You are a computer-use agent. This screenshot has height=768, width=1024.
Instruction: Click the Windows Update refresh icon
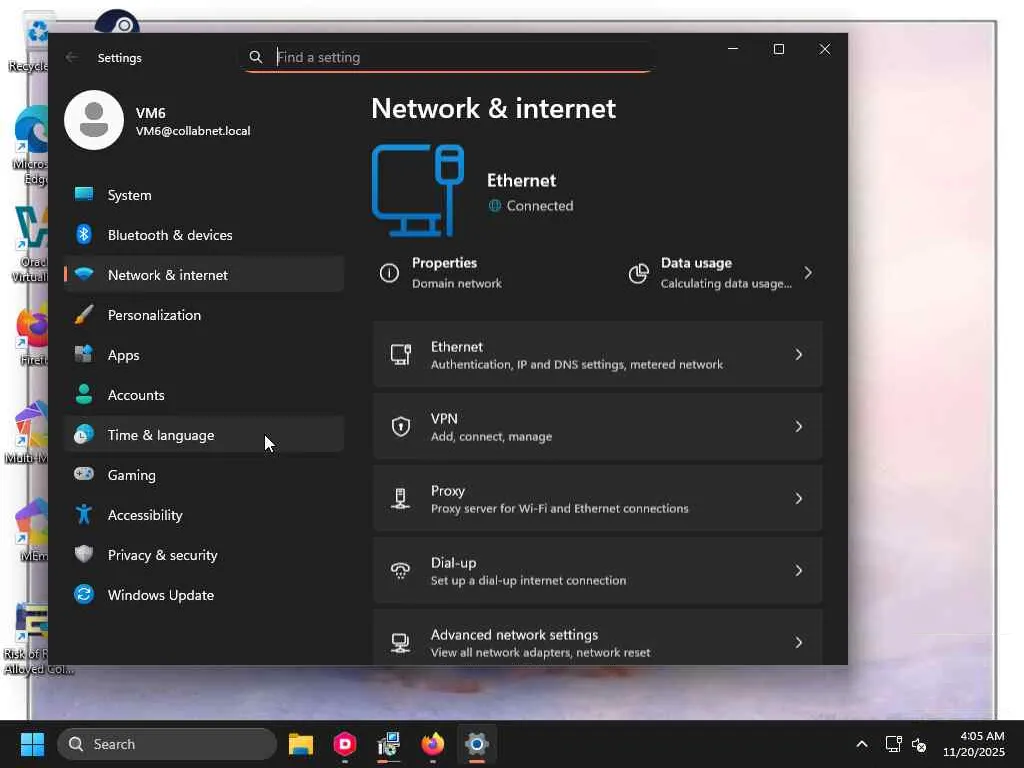(x=84, y=594)
